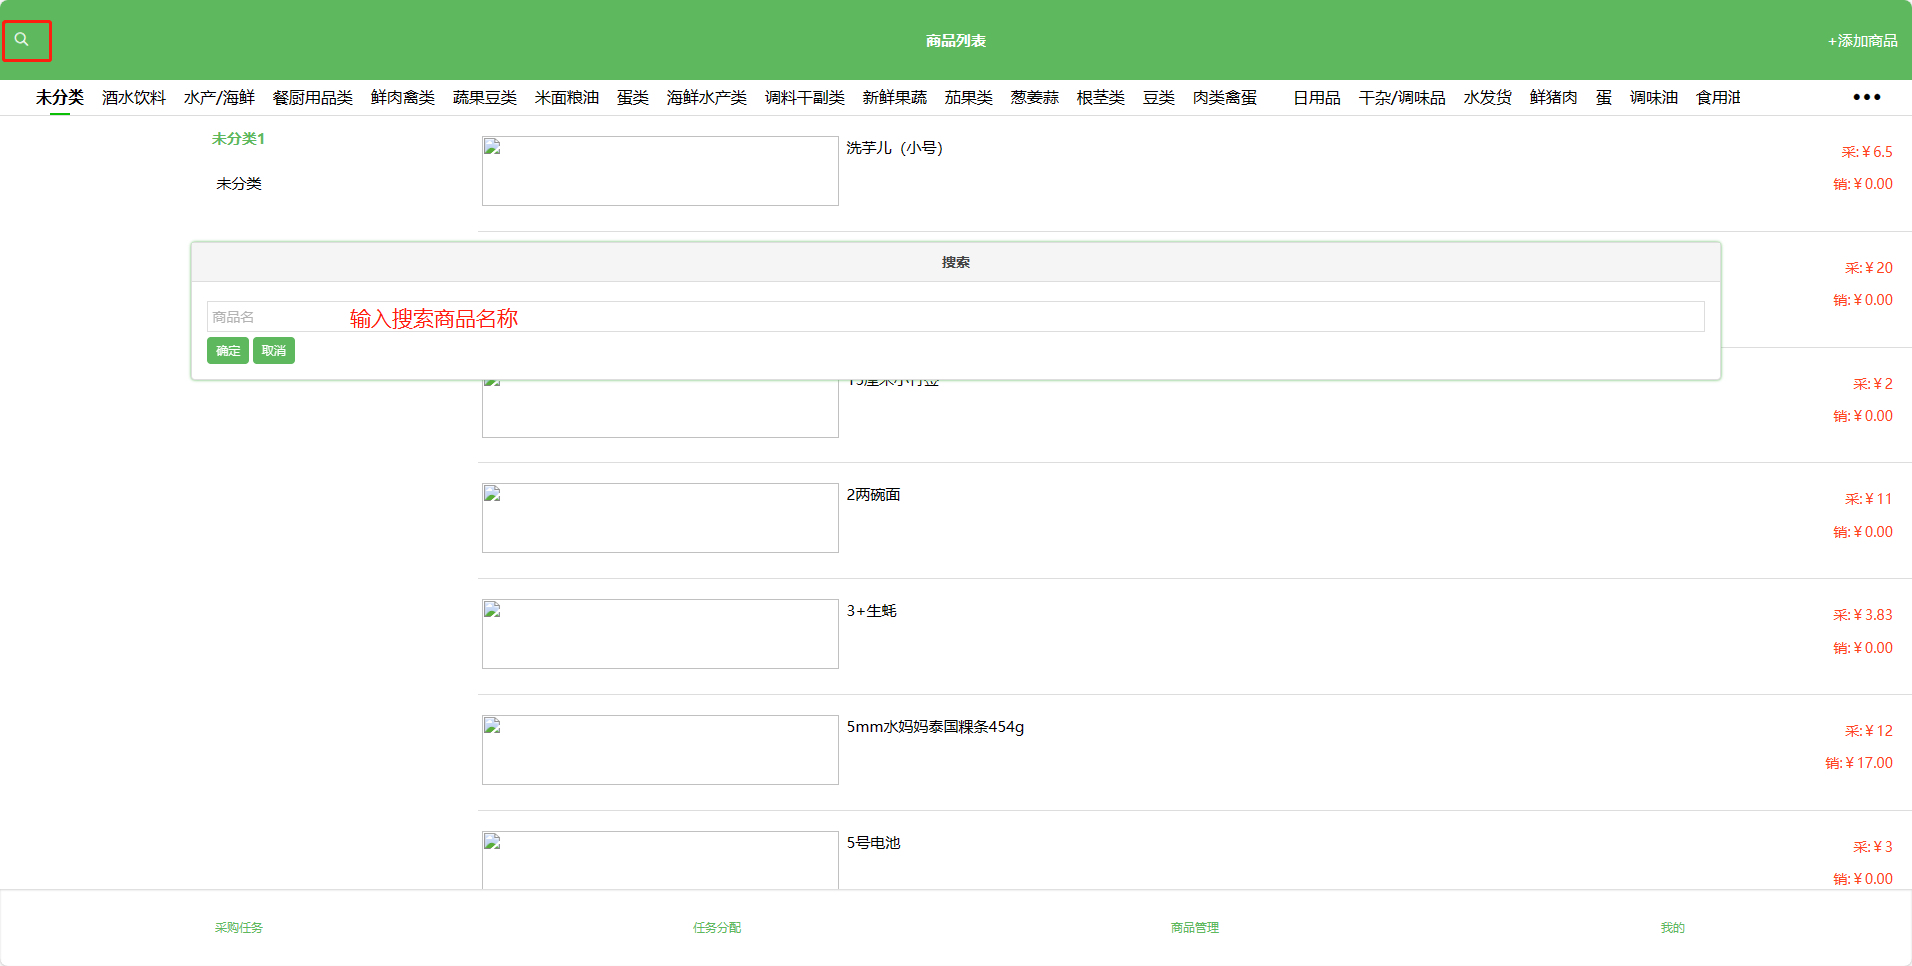This screenshot has height=966, width=1912.
Task: Go to 我的 profile page
Action: pos(1672,928)
